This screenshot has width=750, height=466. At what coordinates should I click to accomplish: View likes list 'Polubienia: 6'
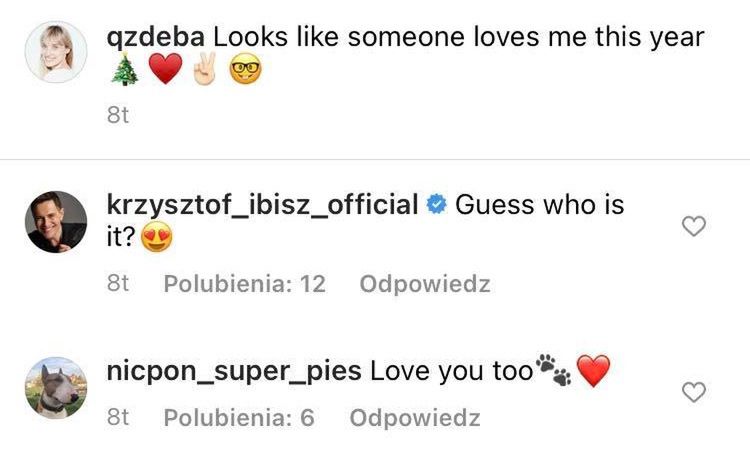click(238, 417)
